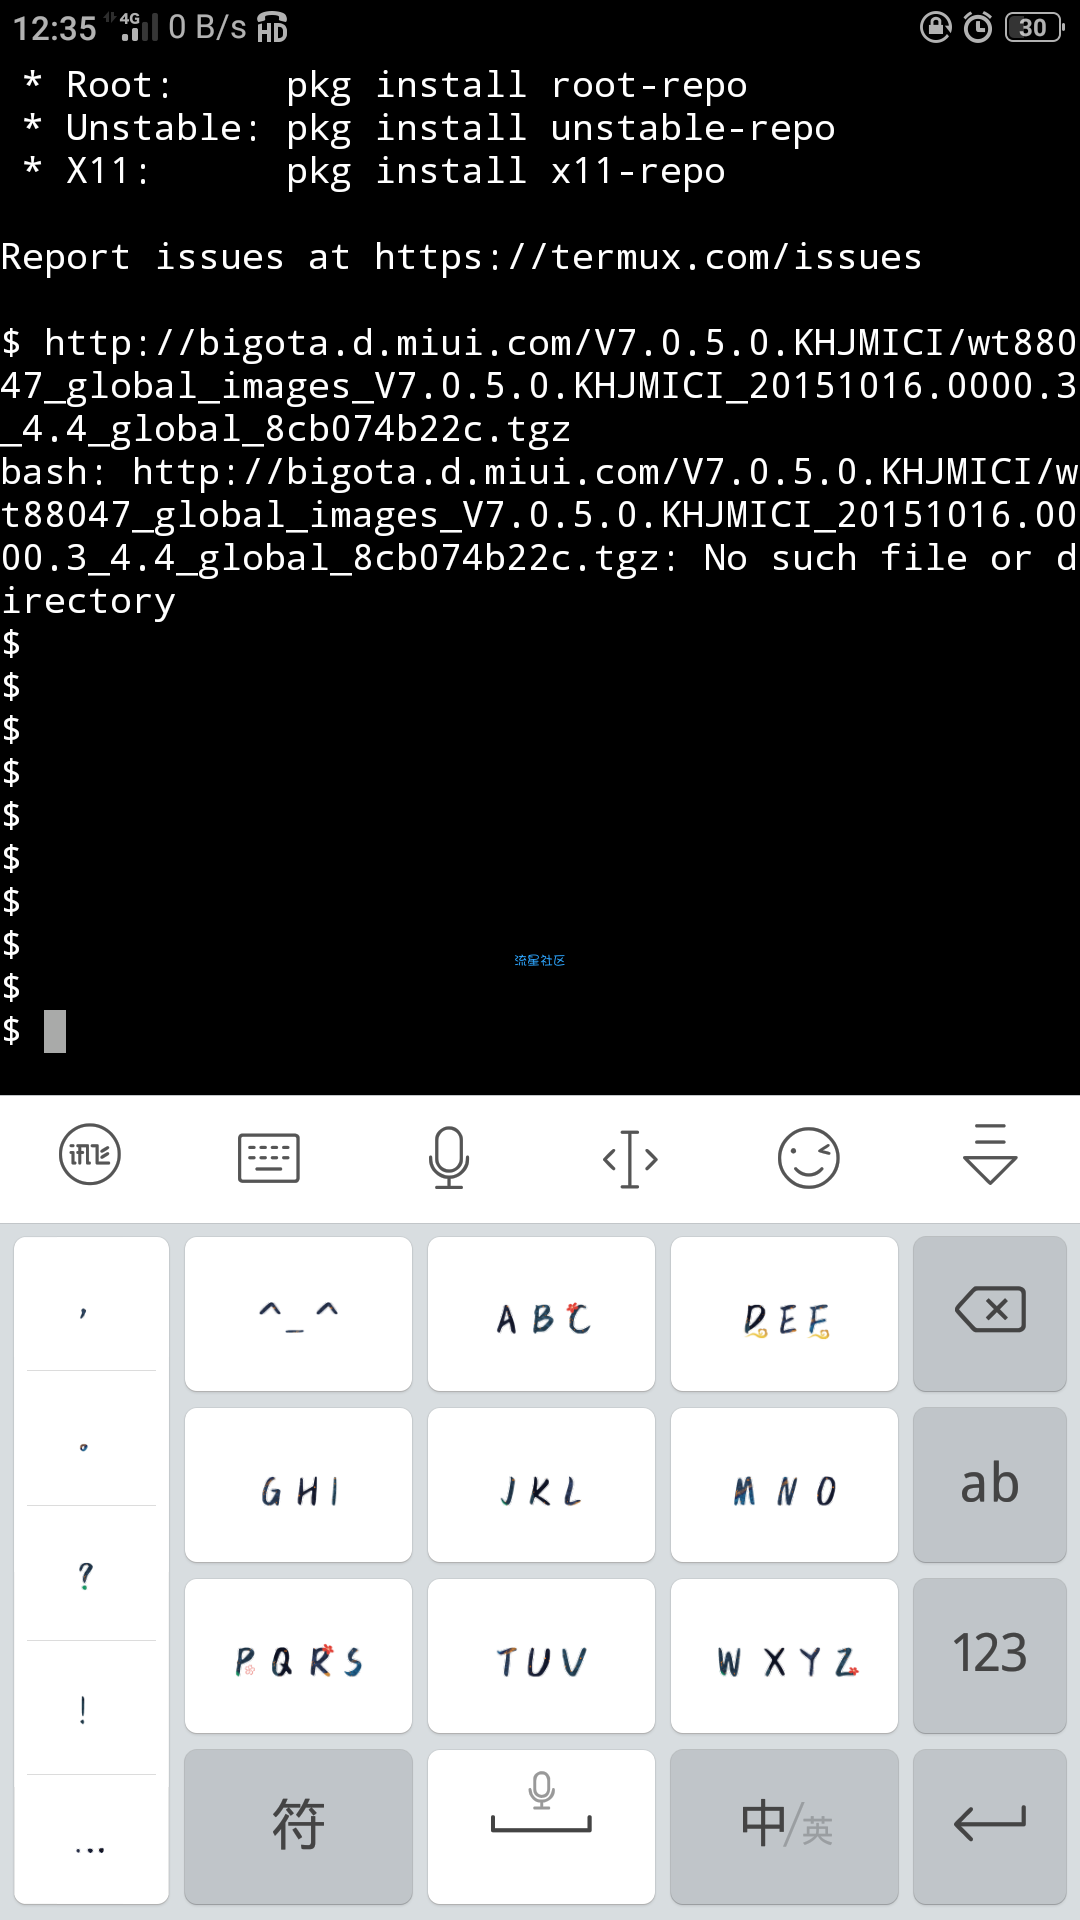Viewport: 1080px width, 1920px height.
Task: Tap the space bar with microphone
Action: click(x=541, y=1826)
